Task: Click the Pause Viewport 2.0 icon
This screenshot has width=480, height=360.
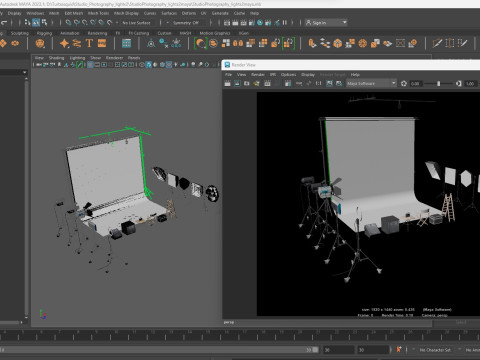Action: click(x=285, y=23)
